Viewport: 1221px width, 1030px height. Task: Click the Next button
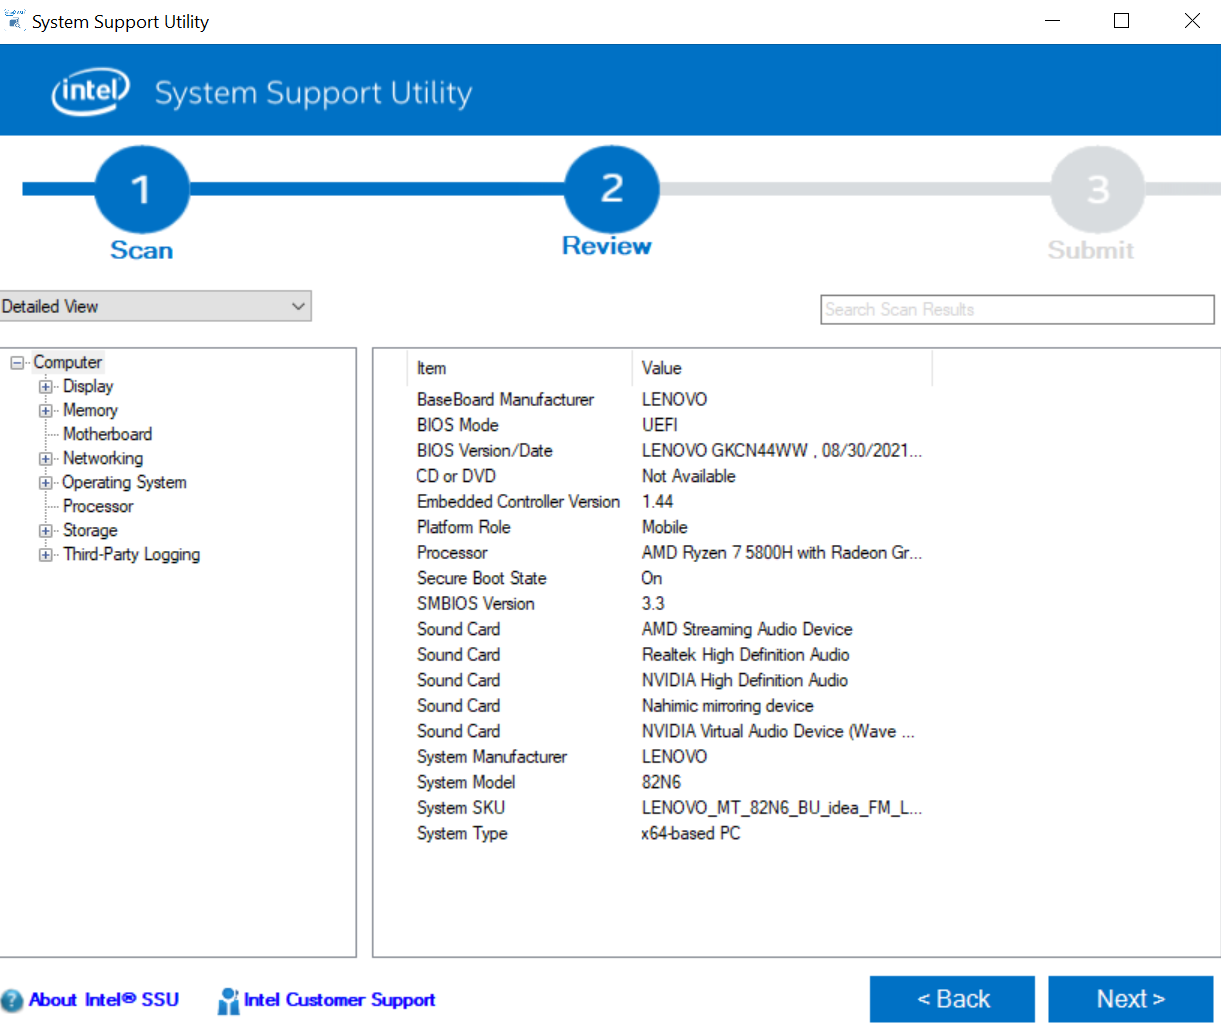tap(1131, 998)
